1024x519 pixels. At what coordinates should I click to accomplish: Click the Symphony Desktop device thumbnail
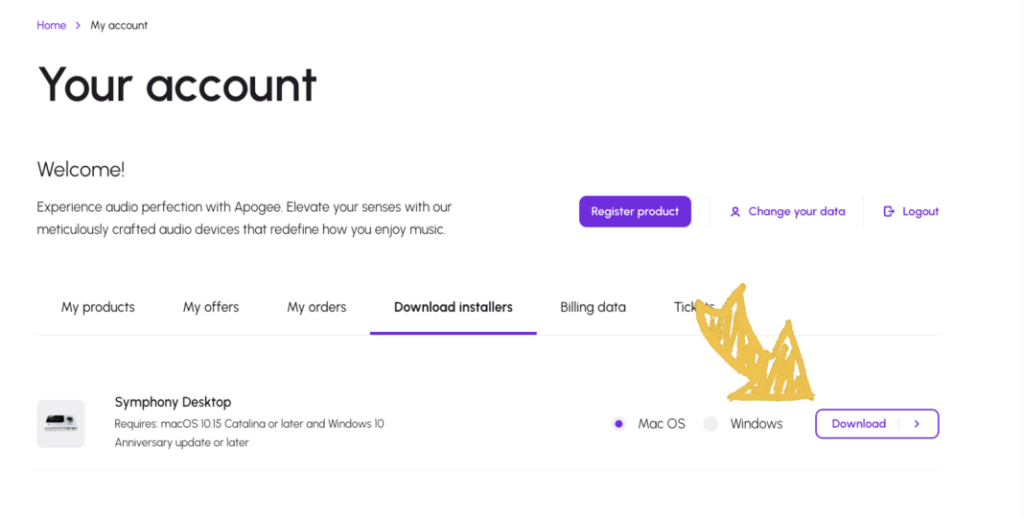(61, 424)
